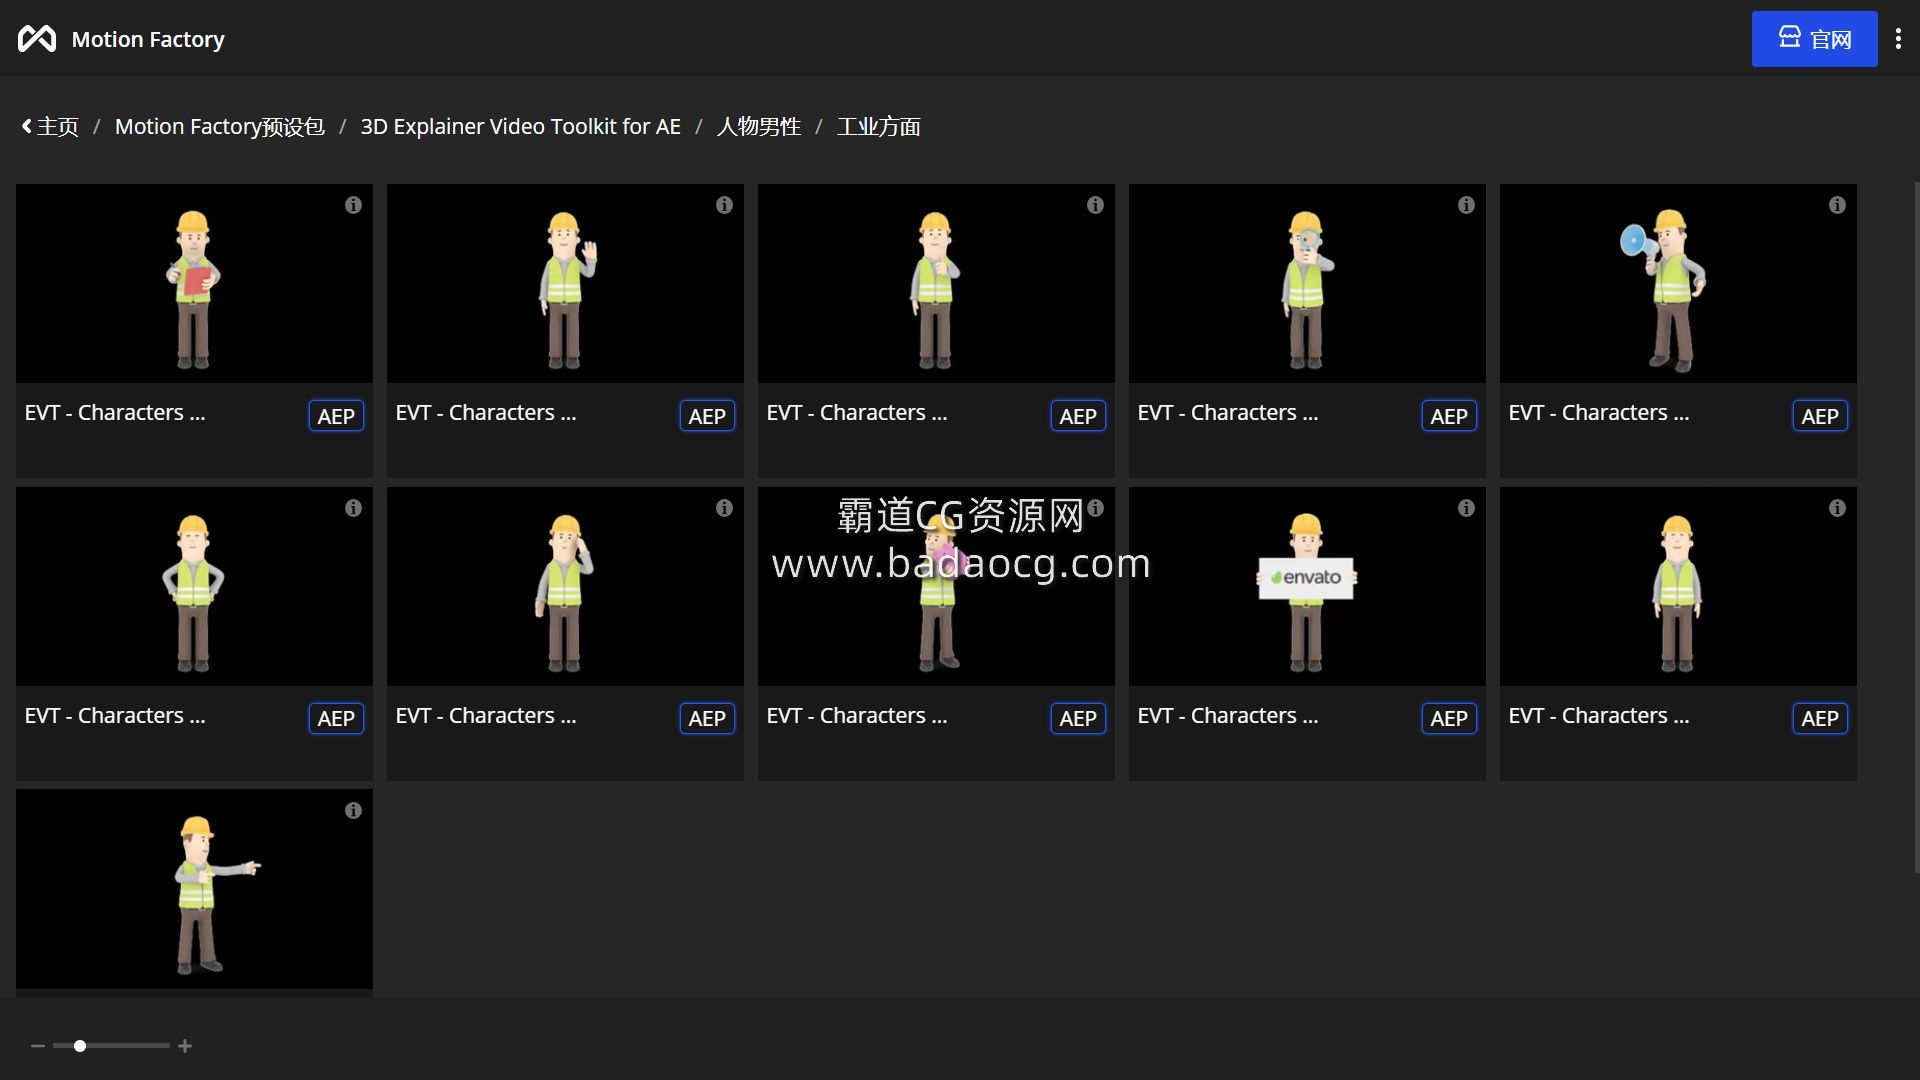Screen dimensions: 1920x1080
Task: Click AEP badge on the red clipboard worker card
Action: [x=336, y=416]
